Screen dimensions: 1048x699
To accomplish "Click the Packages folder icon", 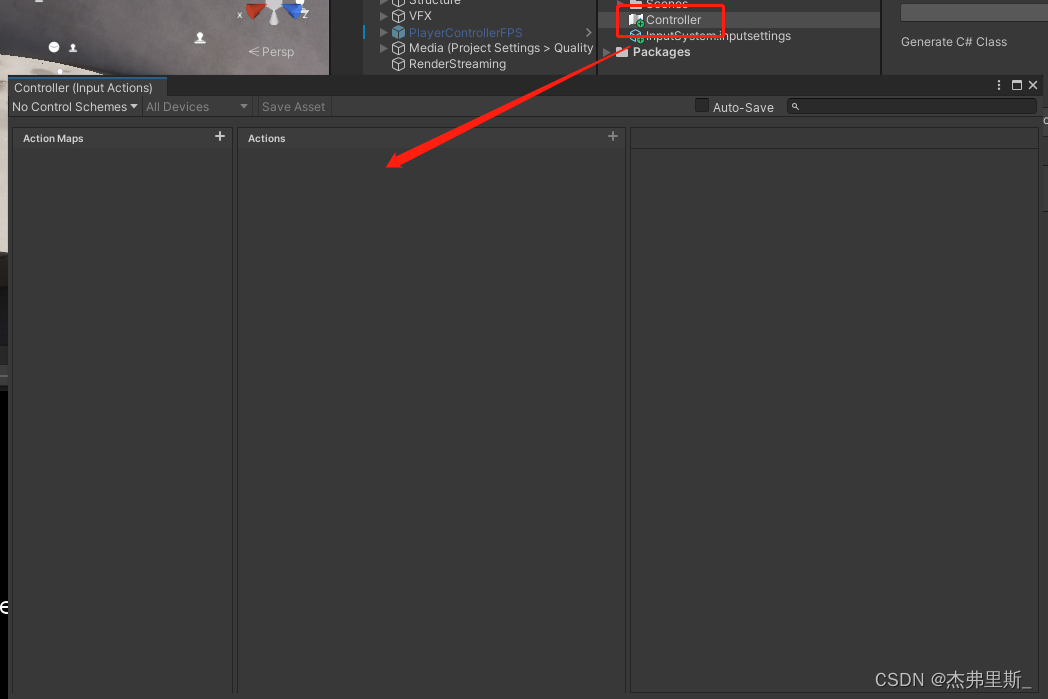I will pyautogui.click(x=621, y=52).
